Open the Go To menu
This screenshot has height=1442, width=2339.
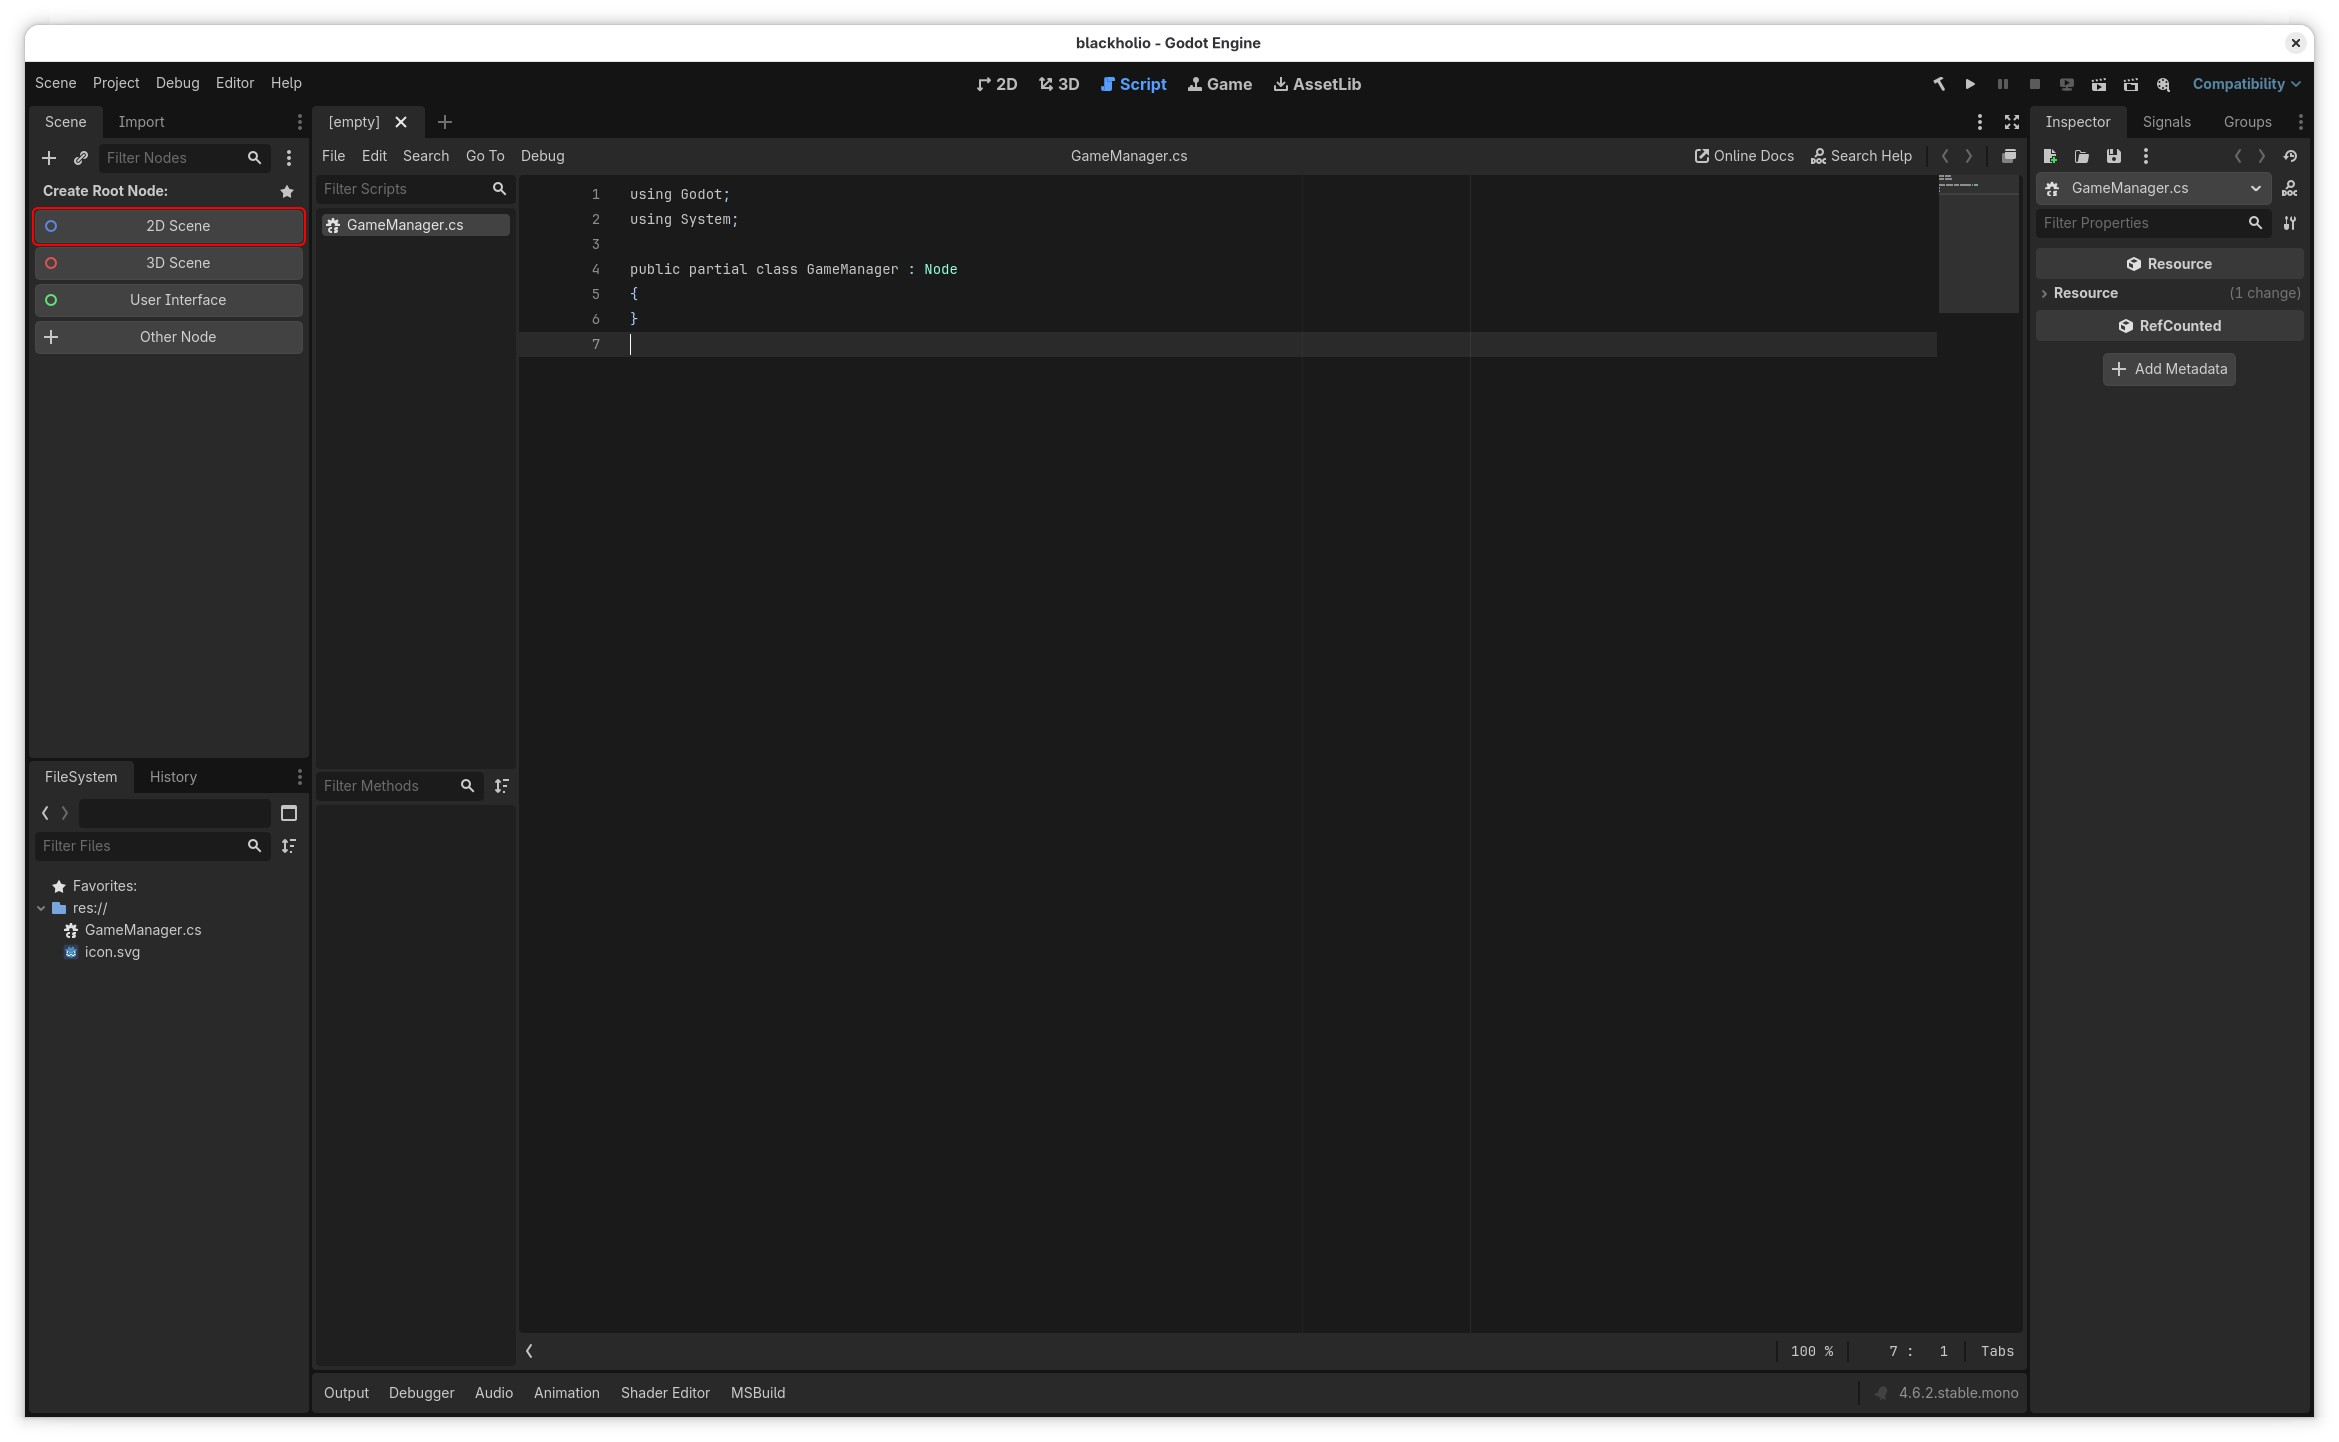click(485, 156)
